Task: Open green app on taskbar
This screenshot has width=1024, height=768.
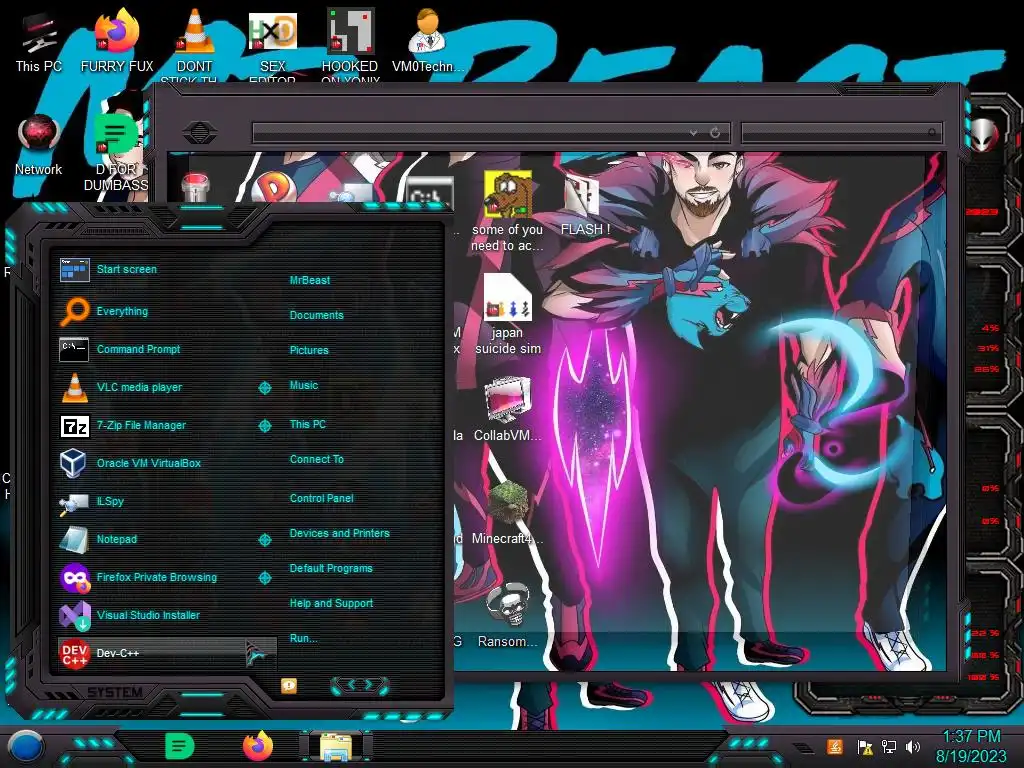Action: [x=179, y=746]
